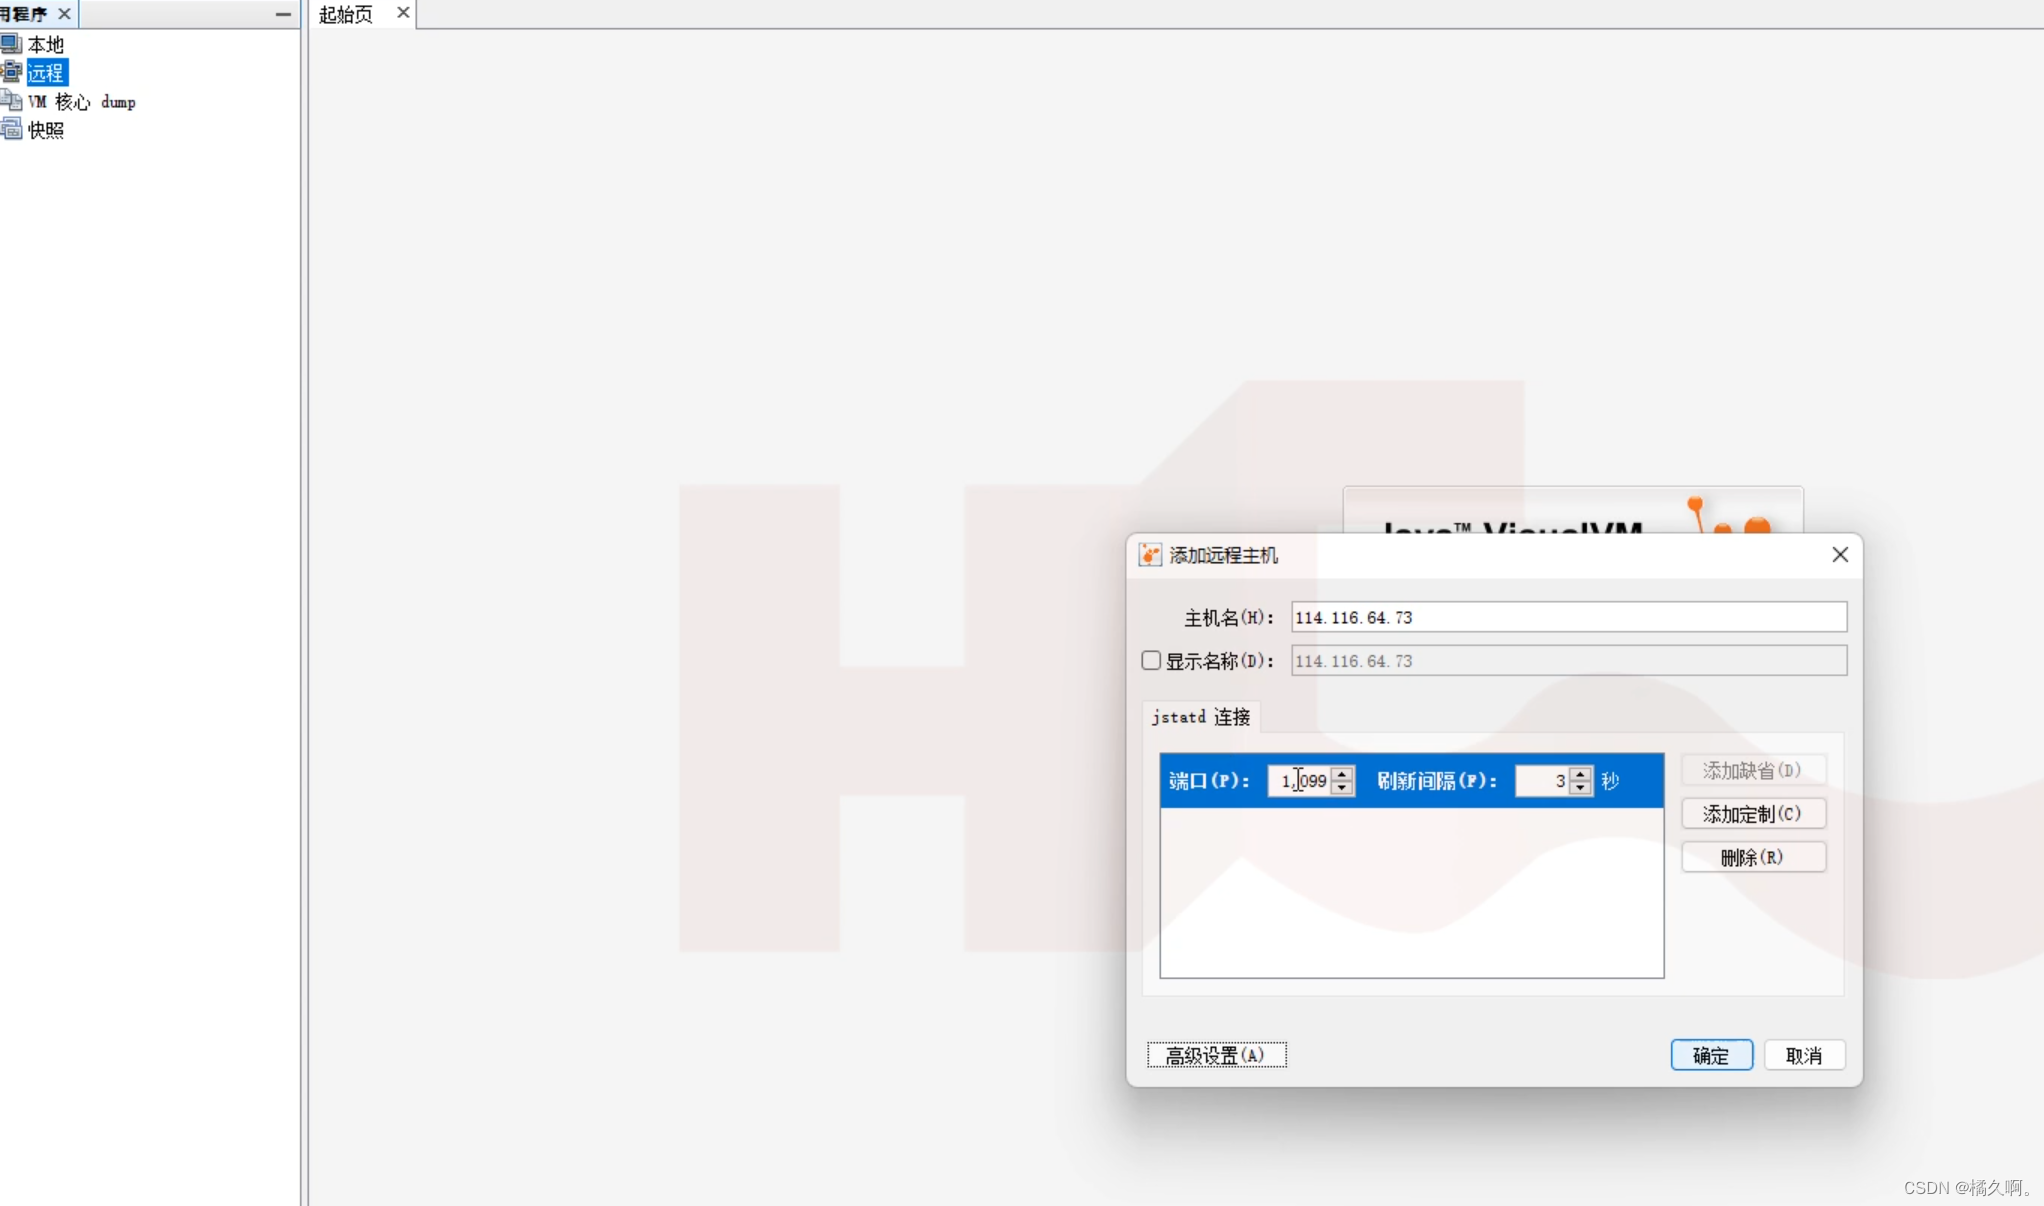
Task: Click the 快照 (Snapshots) icon
Action: coord(11,129)
